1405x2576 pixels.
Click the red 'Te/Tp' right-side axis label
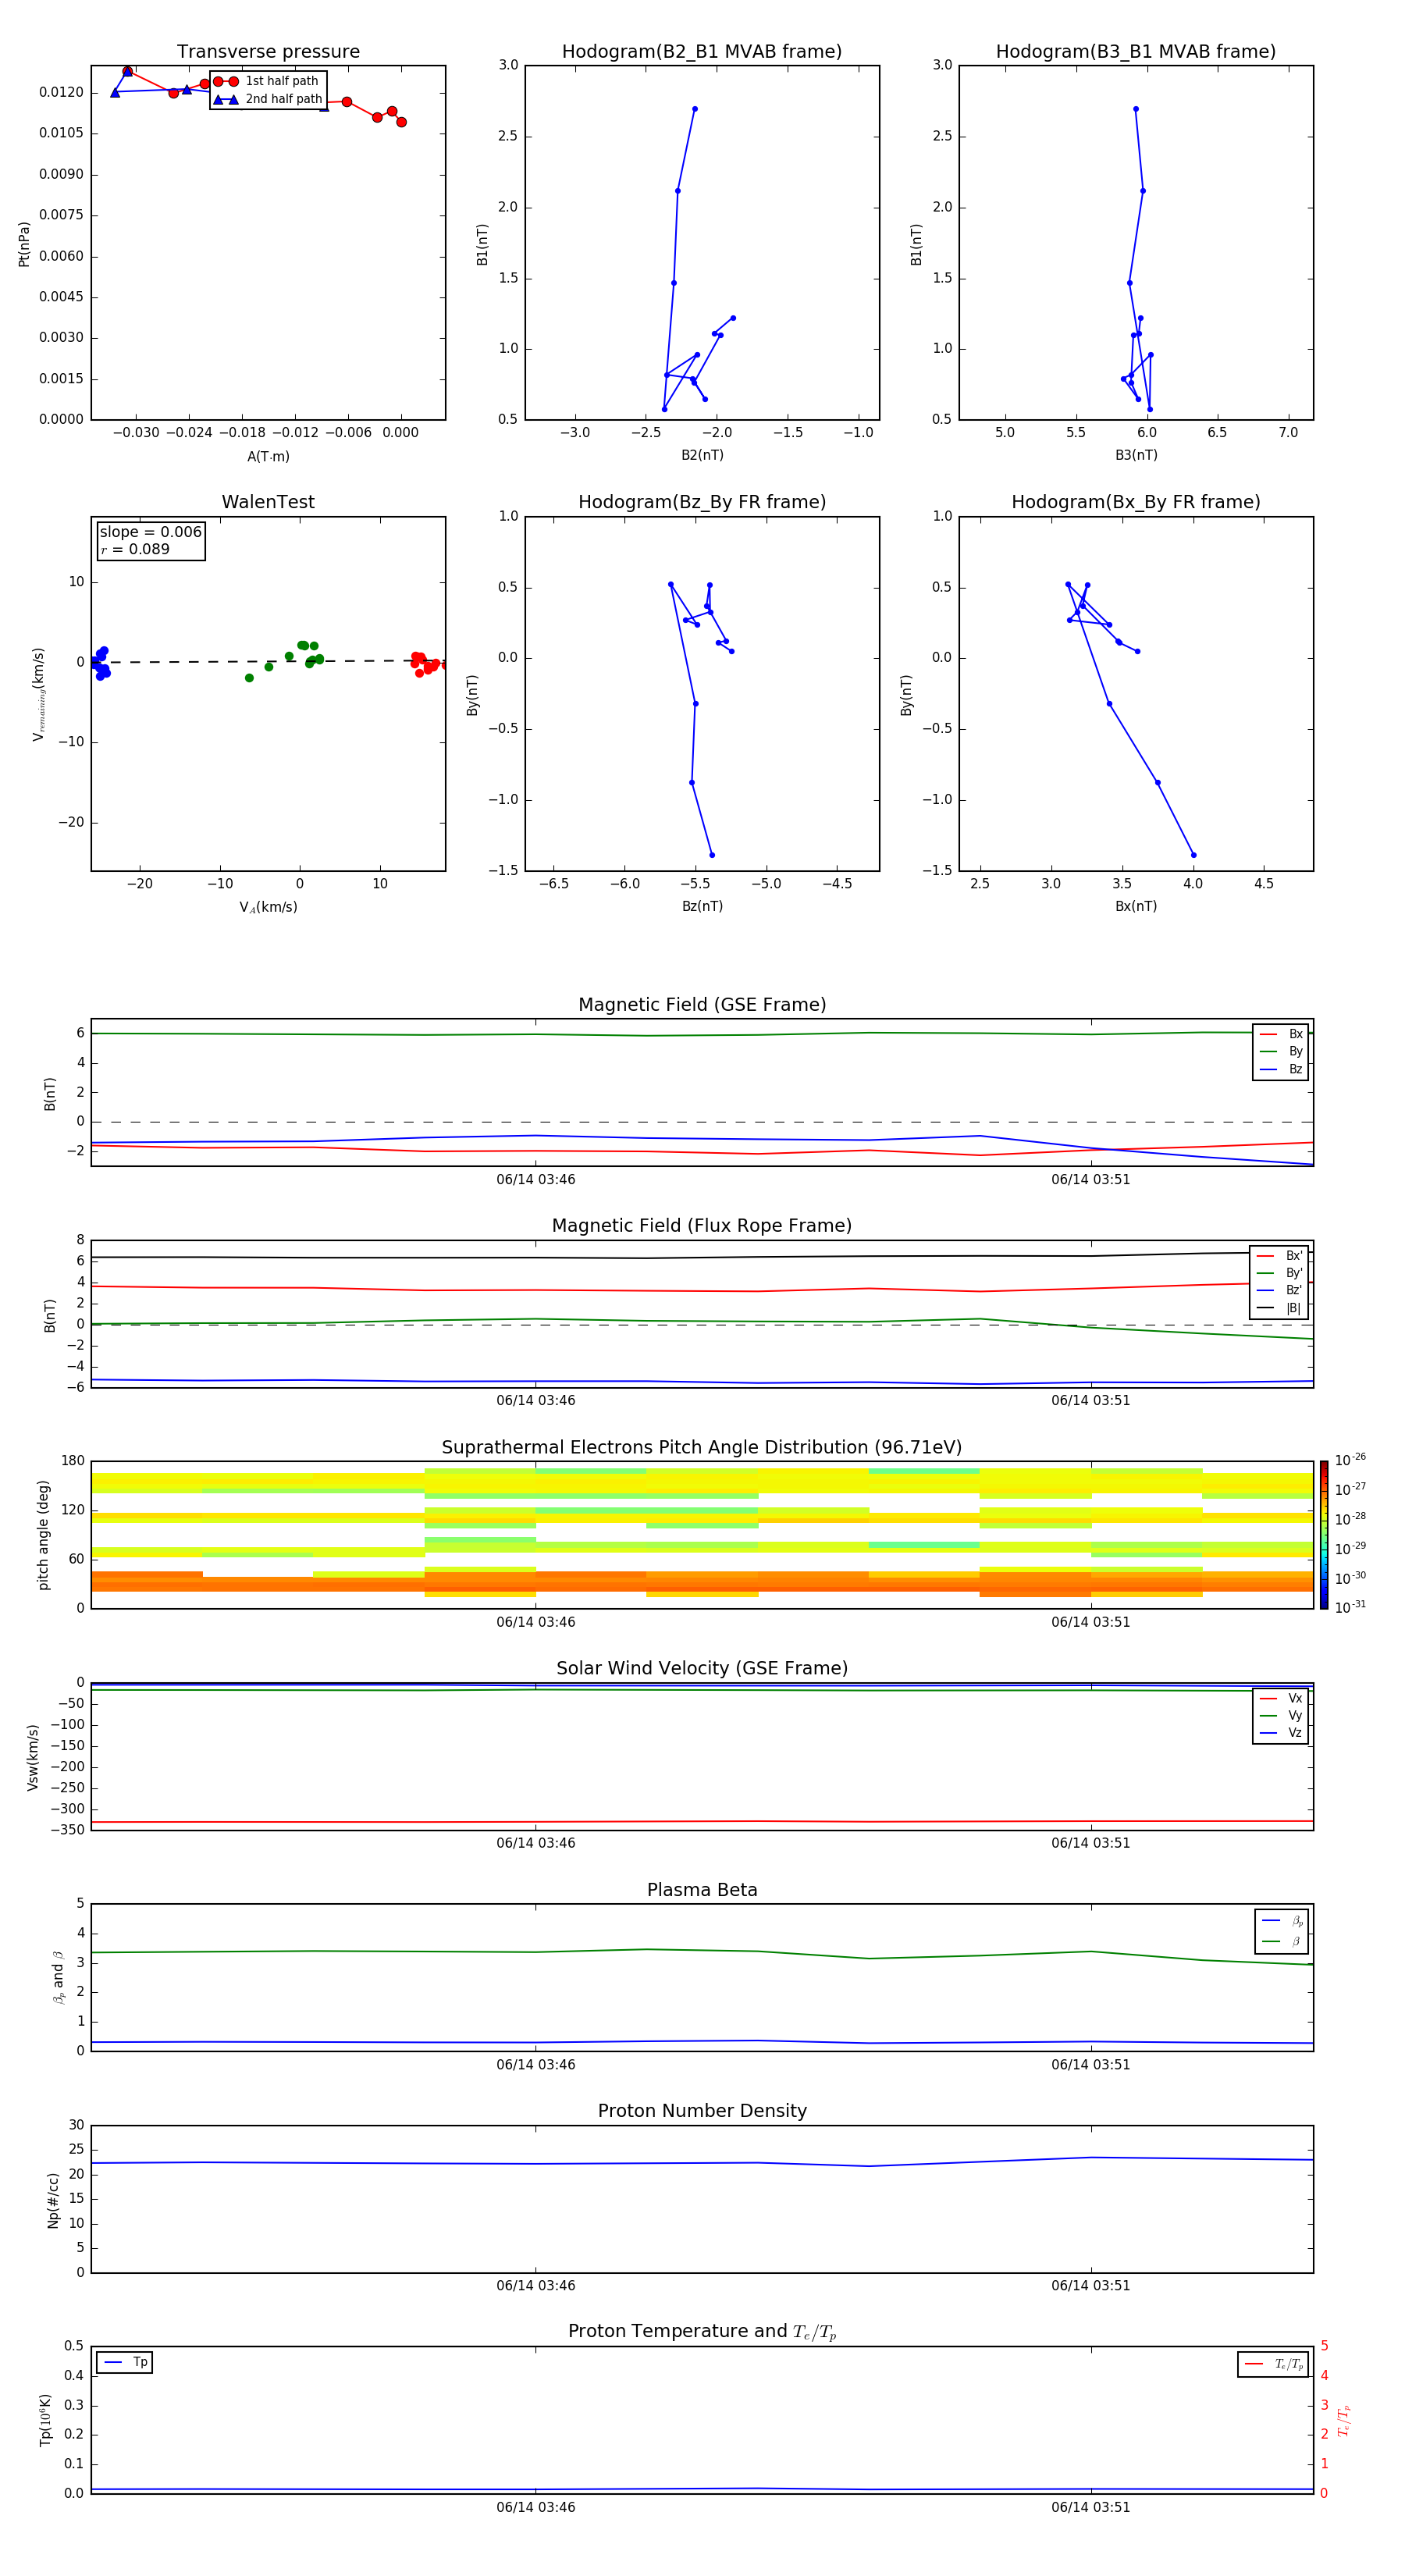[x=1343, y=2420]
